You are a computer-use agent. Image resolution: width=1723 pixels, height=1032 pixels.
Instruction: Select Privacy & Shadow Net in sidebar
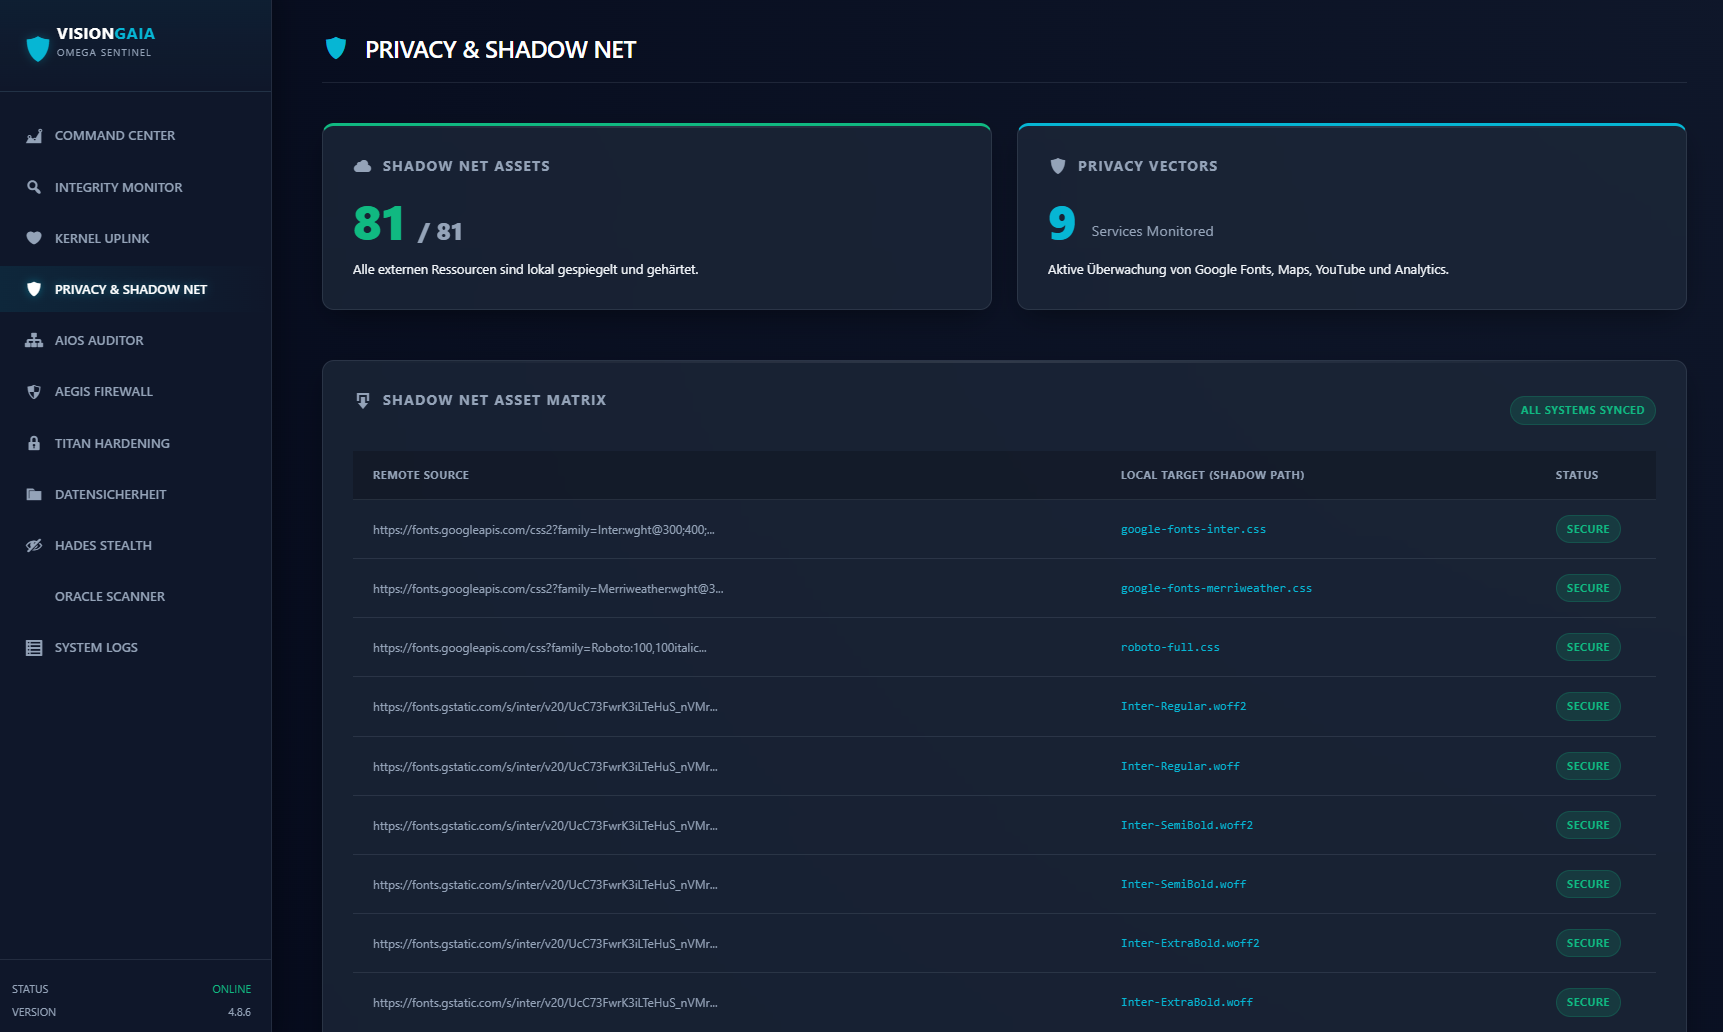pyautogui.click(x=130, y=290)
